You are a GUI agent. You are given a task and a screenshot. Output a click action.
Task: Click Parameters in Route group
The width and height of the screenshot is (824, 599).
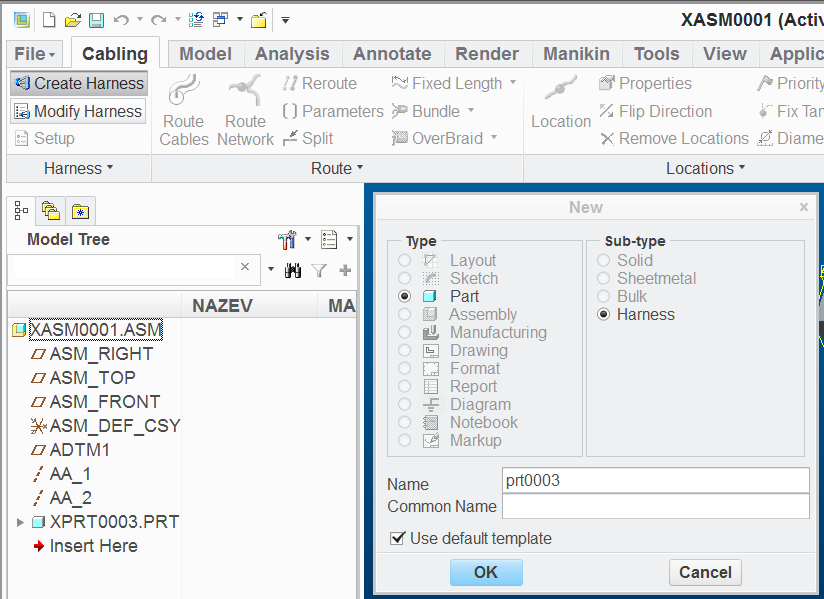[x=333, y=111]
